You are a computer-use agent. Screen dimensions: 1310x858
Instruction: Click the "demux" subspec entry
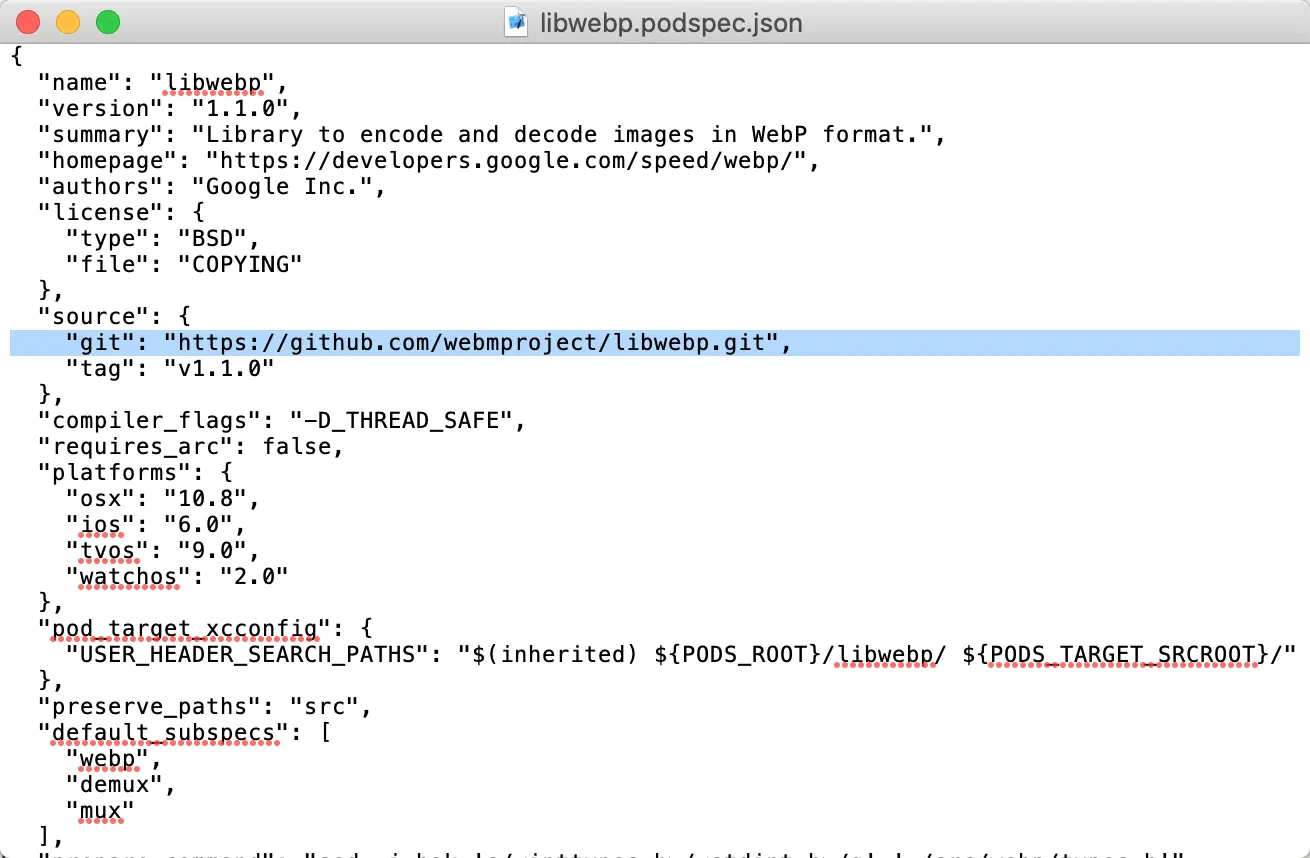click(121, 784)
